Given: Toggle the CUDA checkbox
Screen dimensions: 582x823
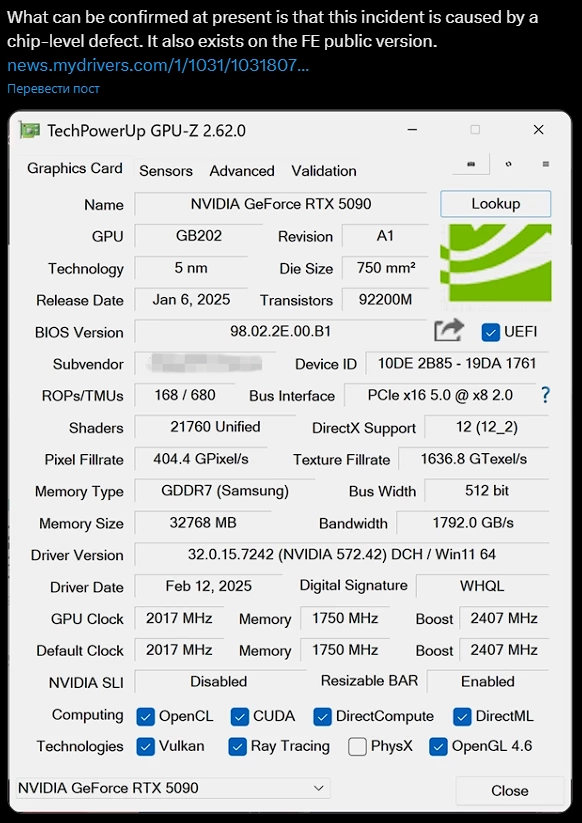Looking at the screenshot, I should tap(239, 716).
